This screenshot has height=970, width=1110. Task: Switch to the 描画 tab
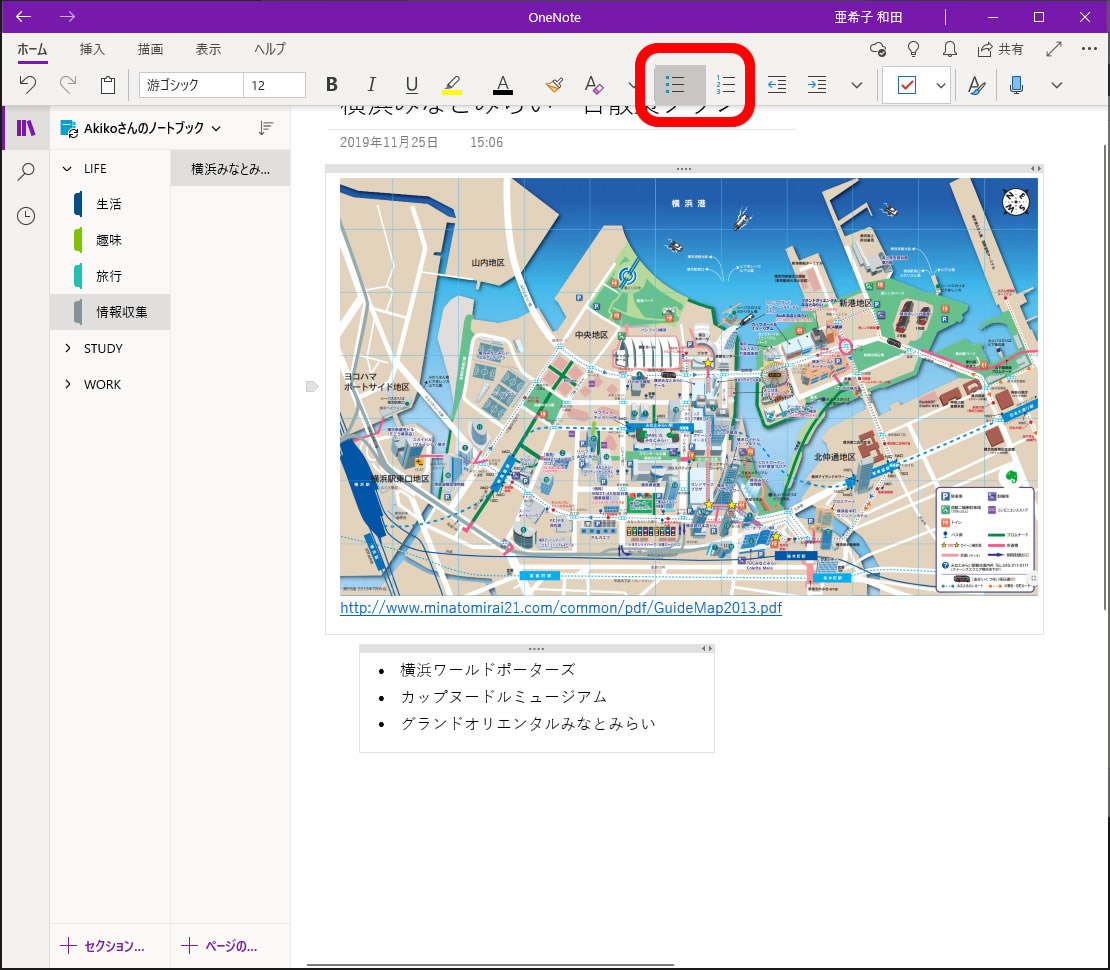150,49
